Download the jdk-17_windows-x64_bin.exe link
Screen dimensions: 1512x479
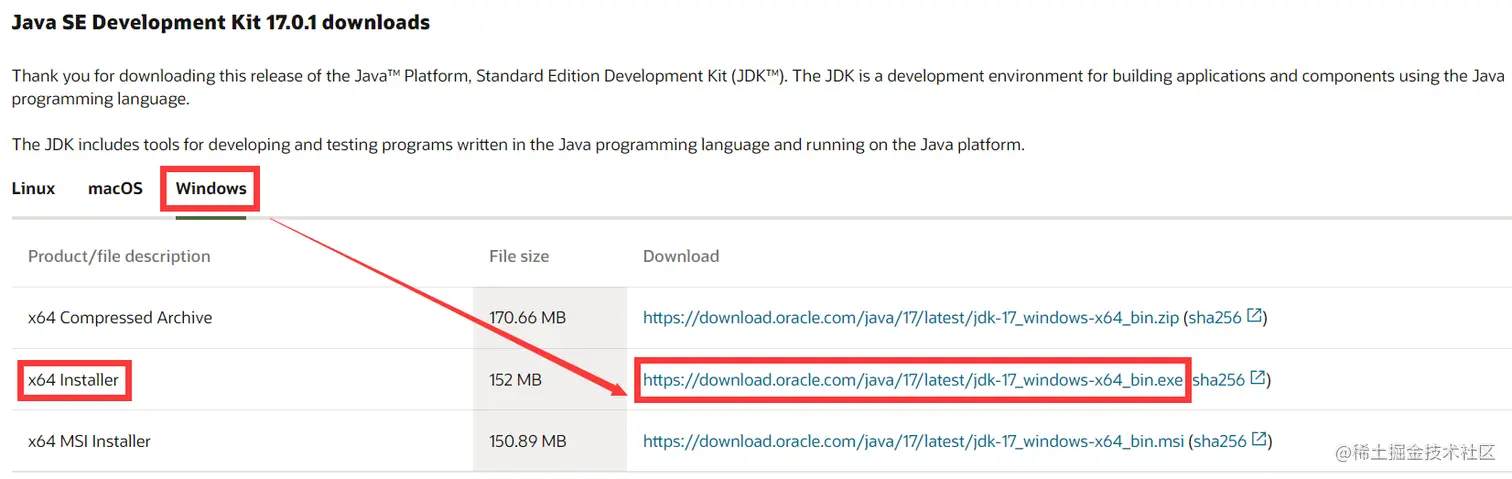point(913,380)
